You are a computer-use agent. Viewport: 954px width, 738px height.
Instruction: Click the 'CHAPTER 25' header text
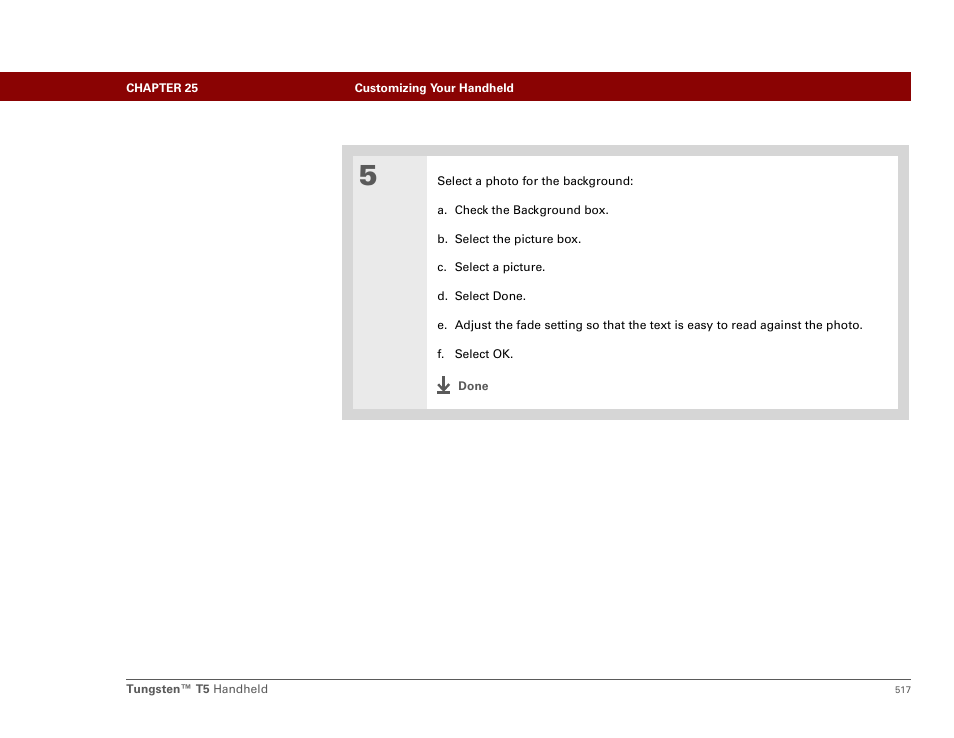162,88
